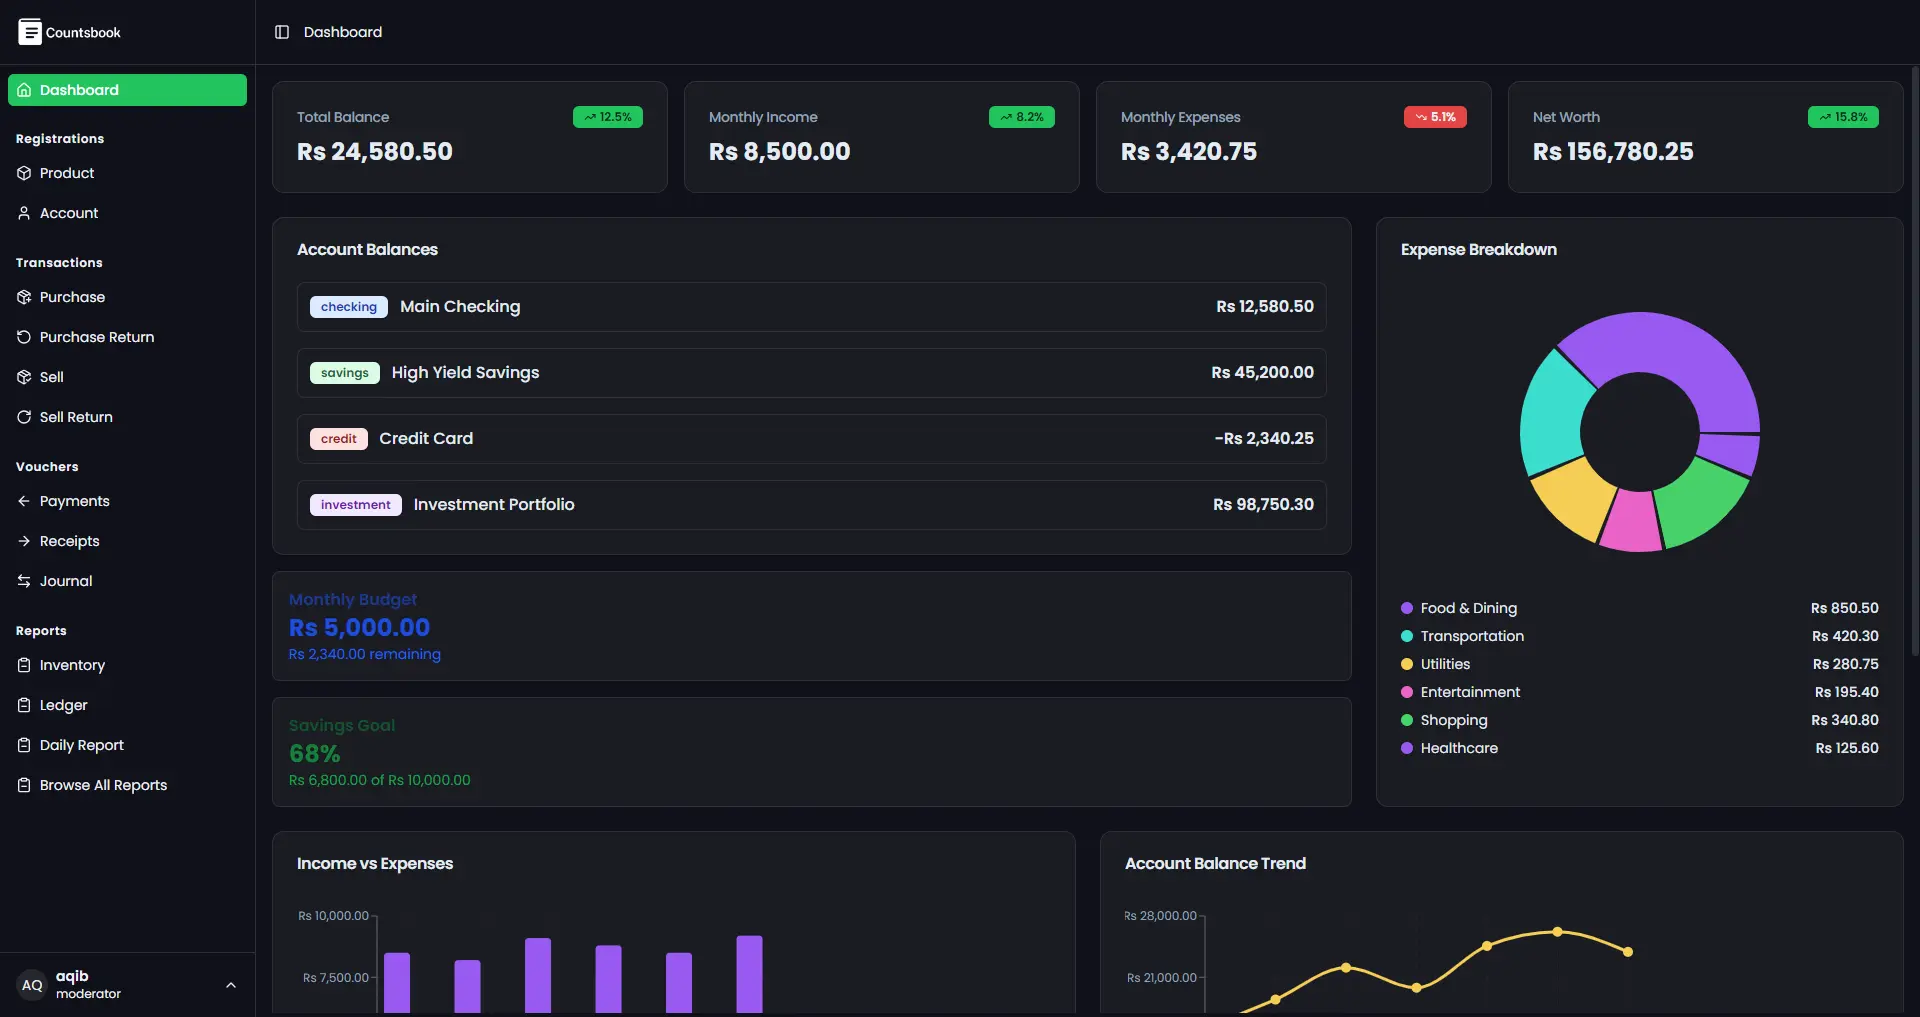Select the Product registration icon
Image resolution: width=1920 pixels, height=1017 pixels.
tap(23, 172)
